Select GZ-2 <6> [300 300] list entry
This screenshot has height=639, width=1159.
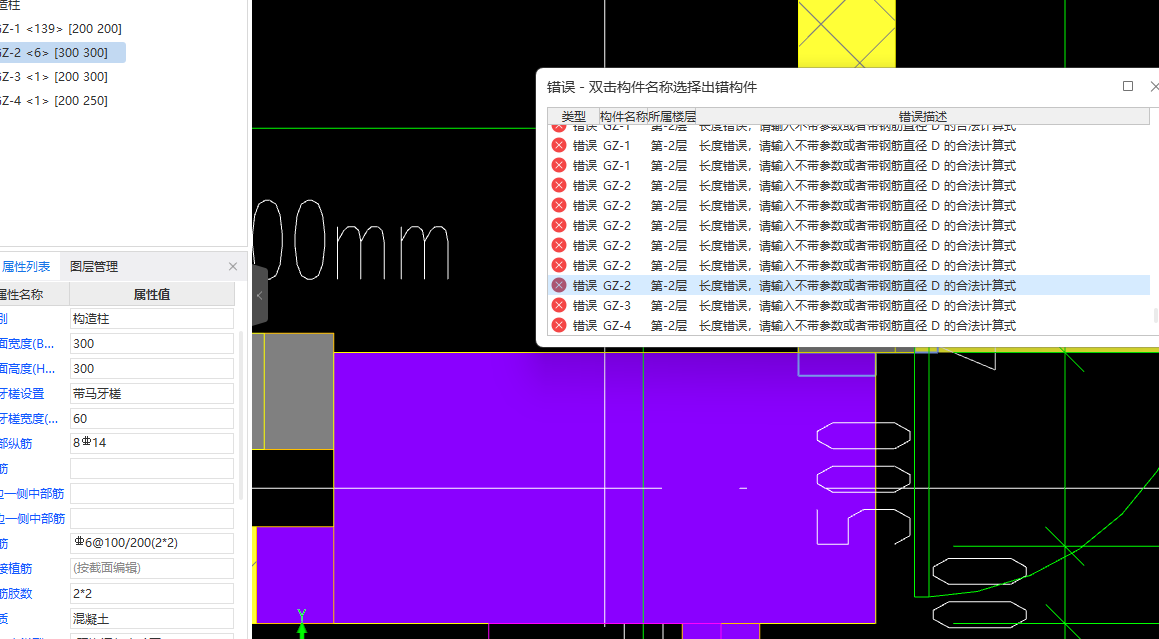(x=62, y=53)
